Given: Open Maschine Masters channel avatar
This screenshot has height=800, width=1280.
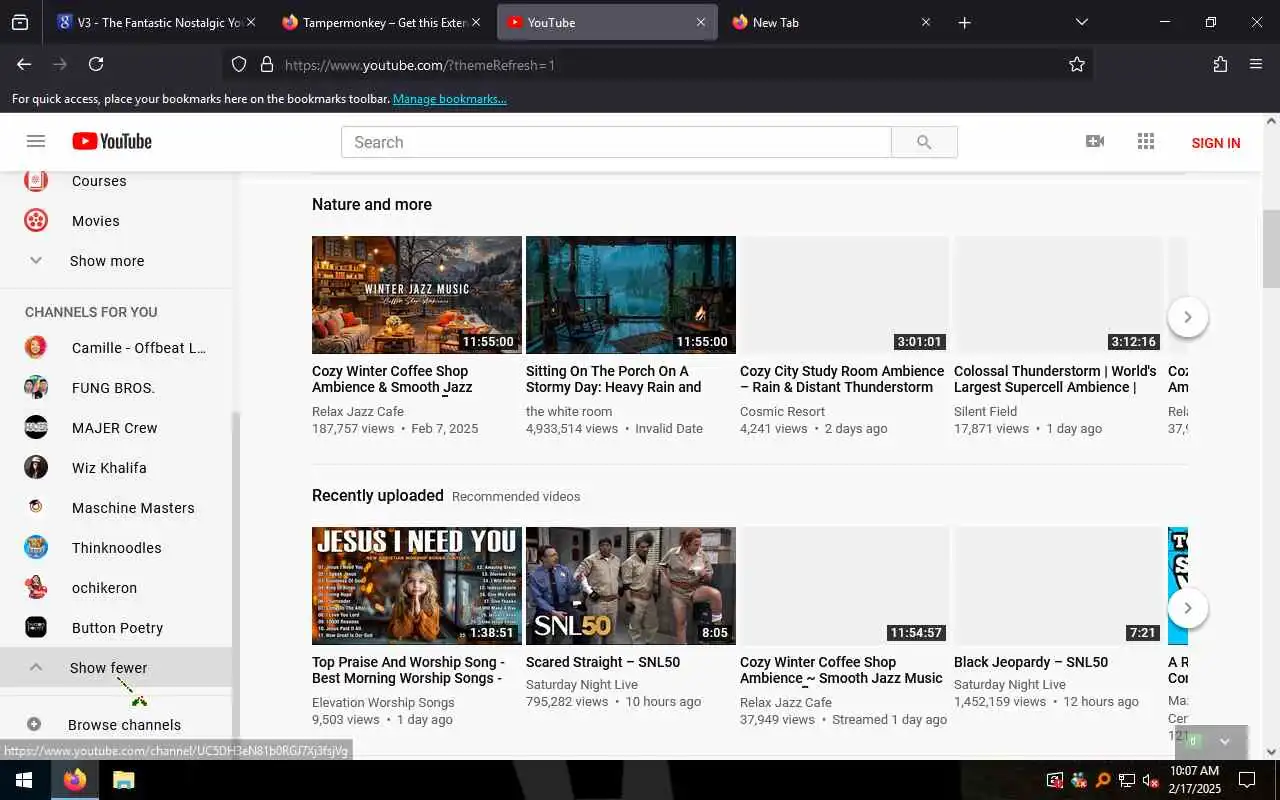Looking at the screenshot, I should click(x=36, y=508).
